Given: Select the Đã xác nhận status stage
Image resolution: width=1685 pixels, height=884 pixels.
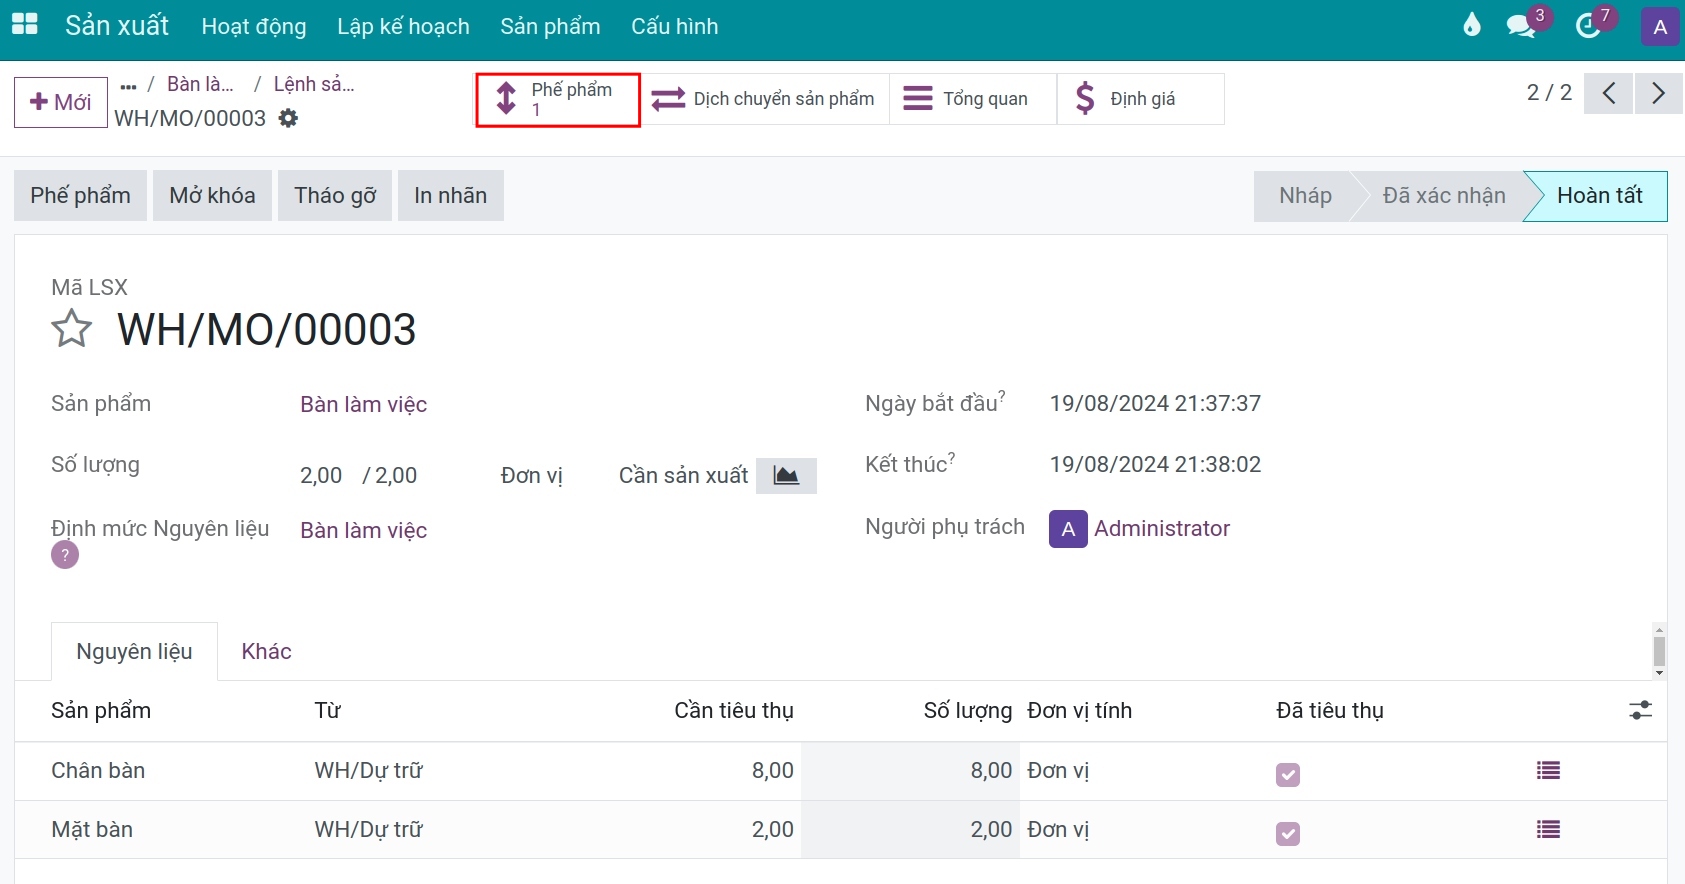Looking at the screenshot, I should (1443, 196).
